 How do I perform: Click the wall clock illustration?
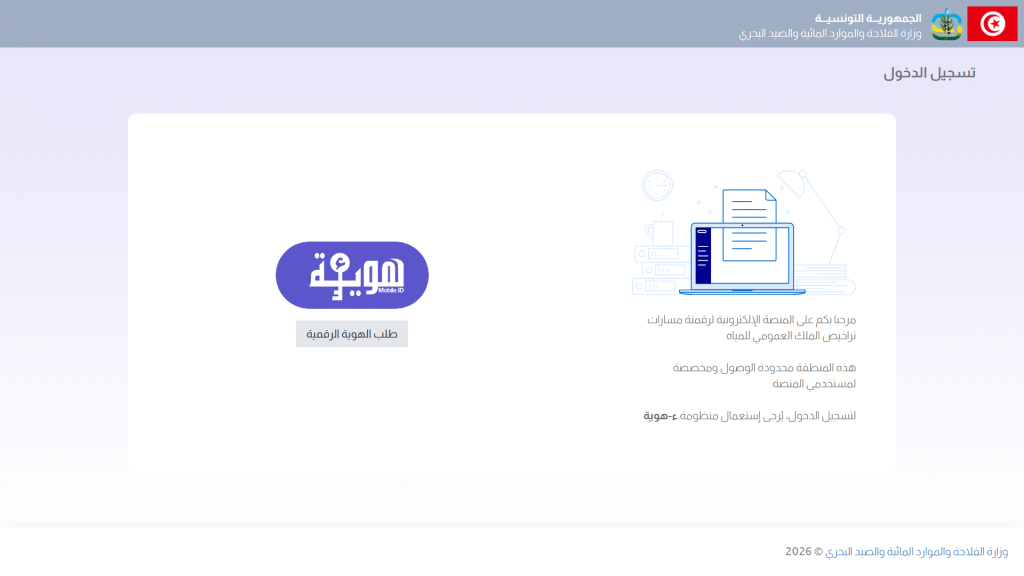[x=657, y=185]
